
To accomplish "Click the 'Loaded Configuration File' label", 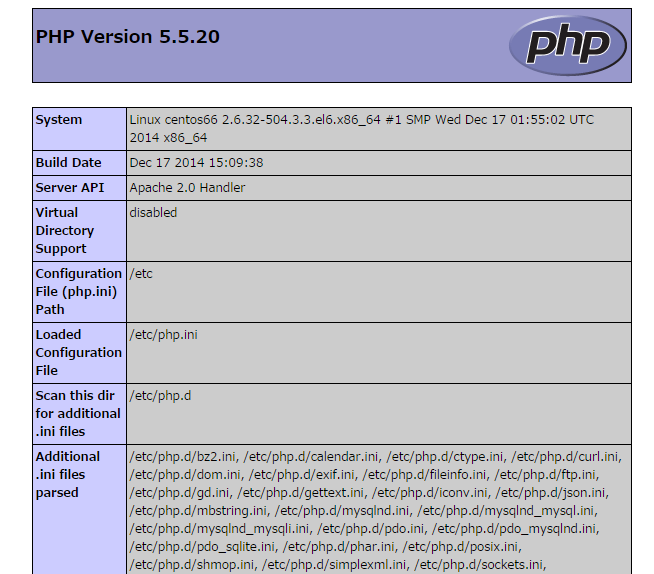I will [x=78, y=352].
